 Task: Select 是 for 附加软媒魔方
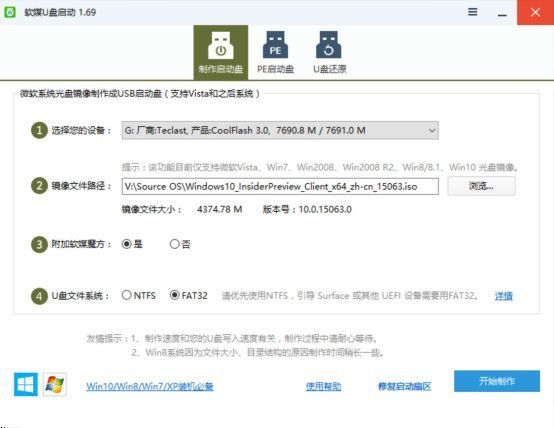click(132, 244)
